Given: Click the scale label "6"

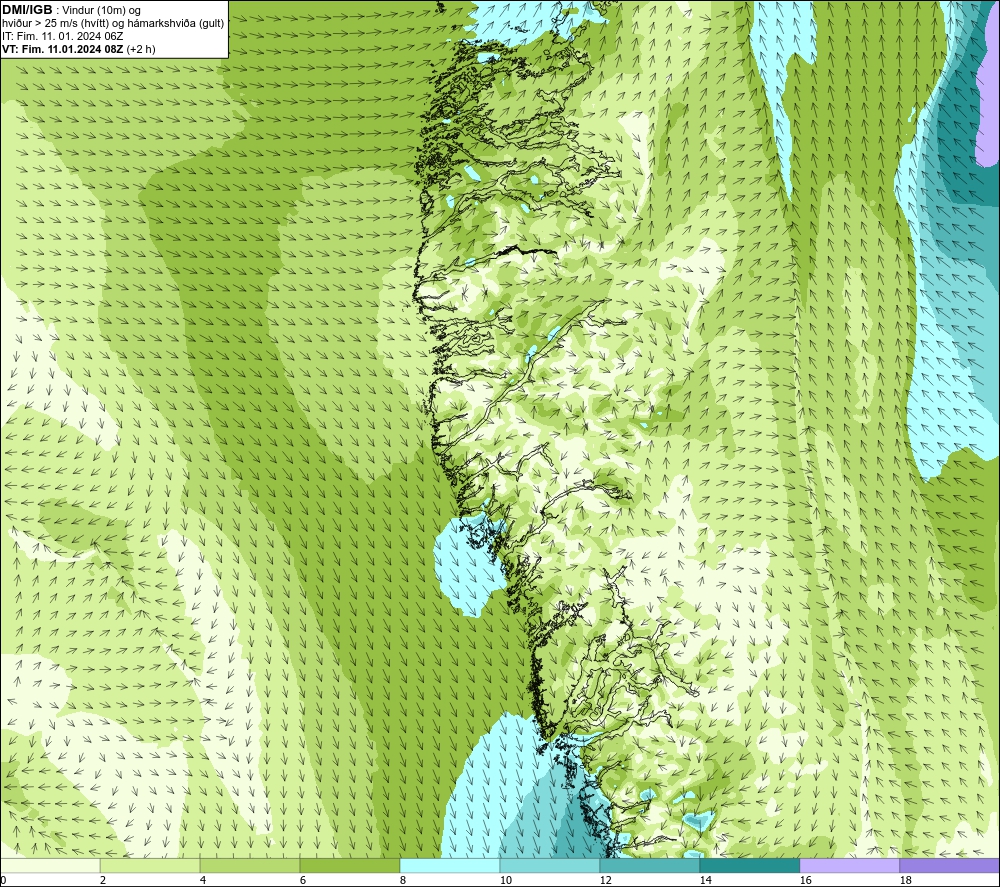Looking at the screenshot, I should [x=303, y=880].
